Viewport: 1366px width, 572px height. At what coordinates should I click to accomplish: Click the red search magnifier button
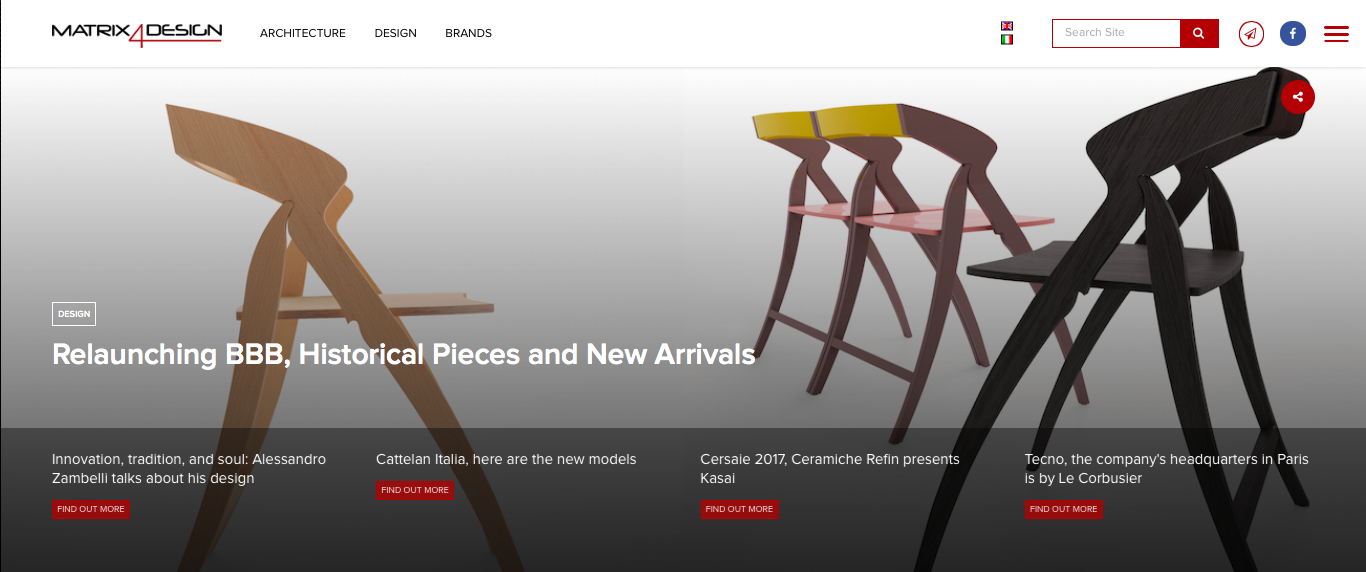(x=1199, y=33)
